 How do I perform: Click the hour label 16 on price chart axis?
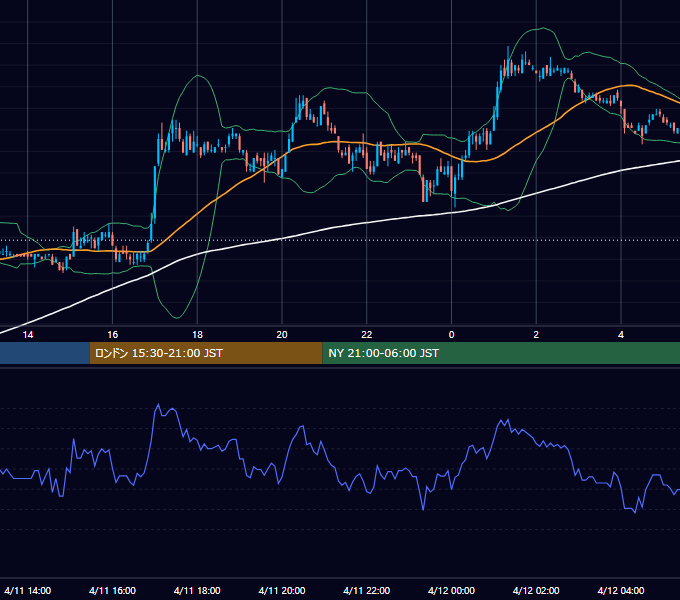pyautogui.click(x=112, y=335)
